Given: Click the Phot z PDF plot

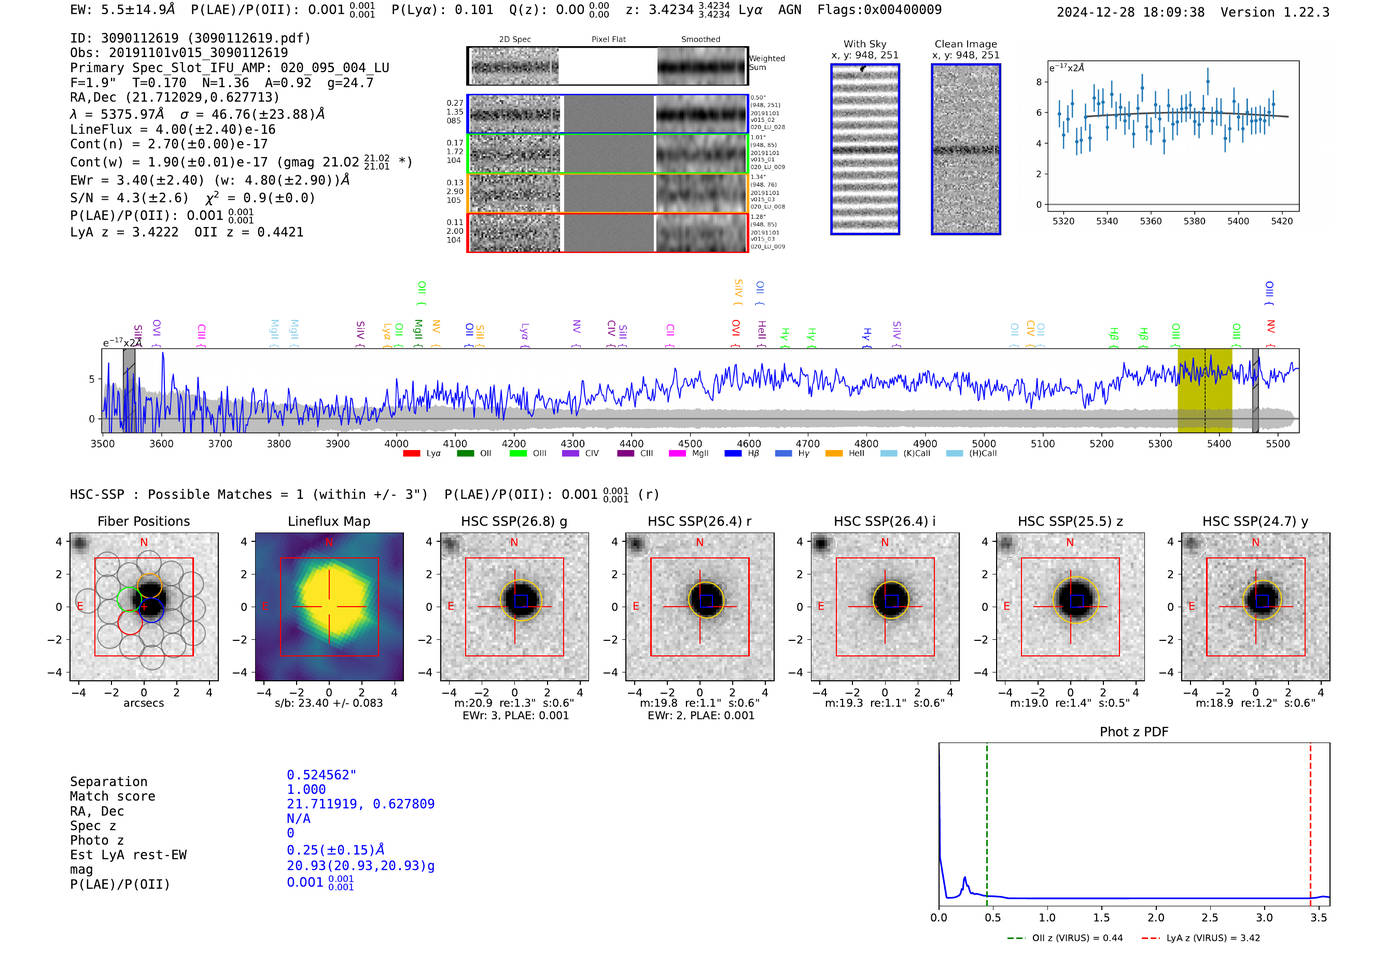Looking at the screenshot, I should click(x=1134, y=824).
